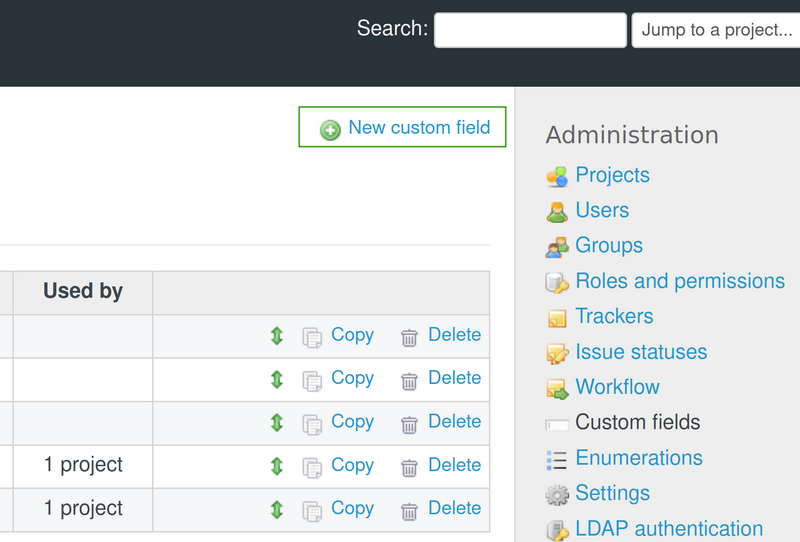
Task: Click the trash icon in first row
Action: point(409,337)
